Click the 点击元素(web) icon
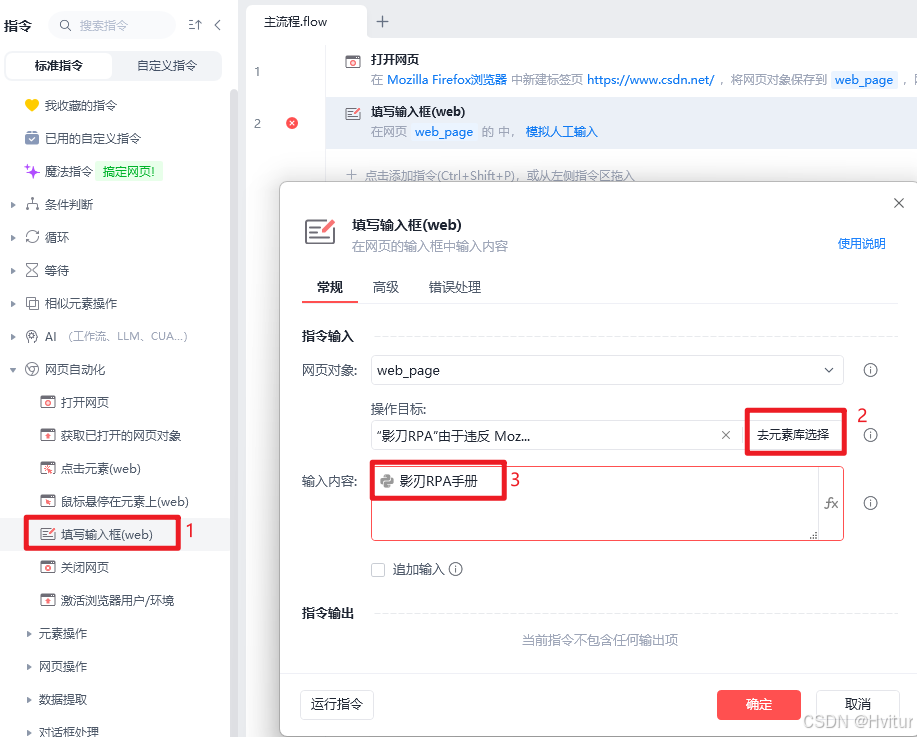 coord(47,468)
